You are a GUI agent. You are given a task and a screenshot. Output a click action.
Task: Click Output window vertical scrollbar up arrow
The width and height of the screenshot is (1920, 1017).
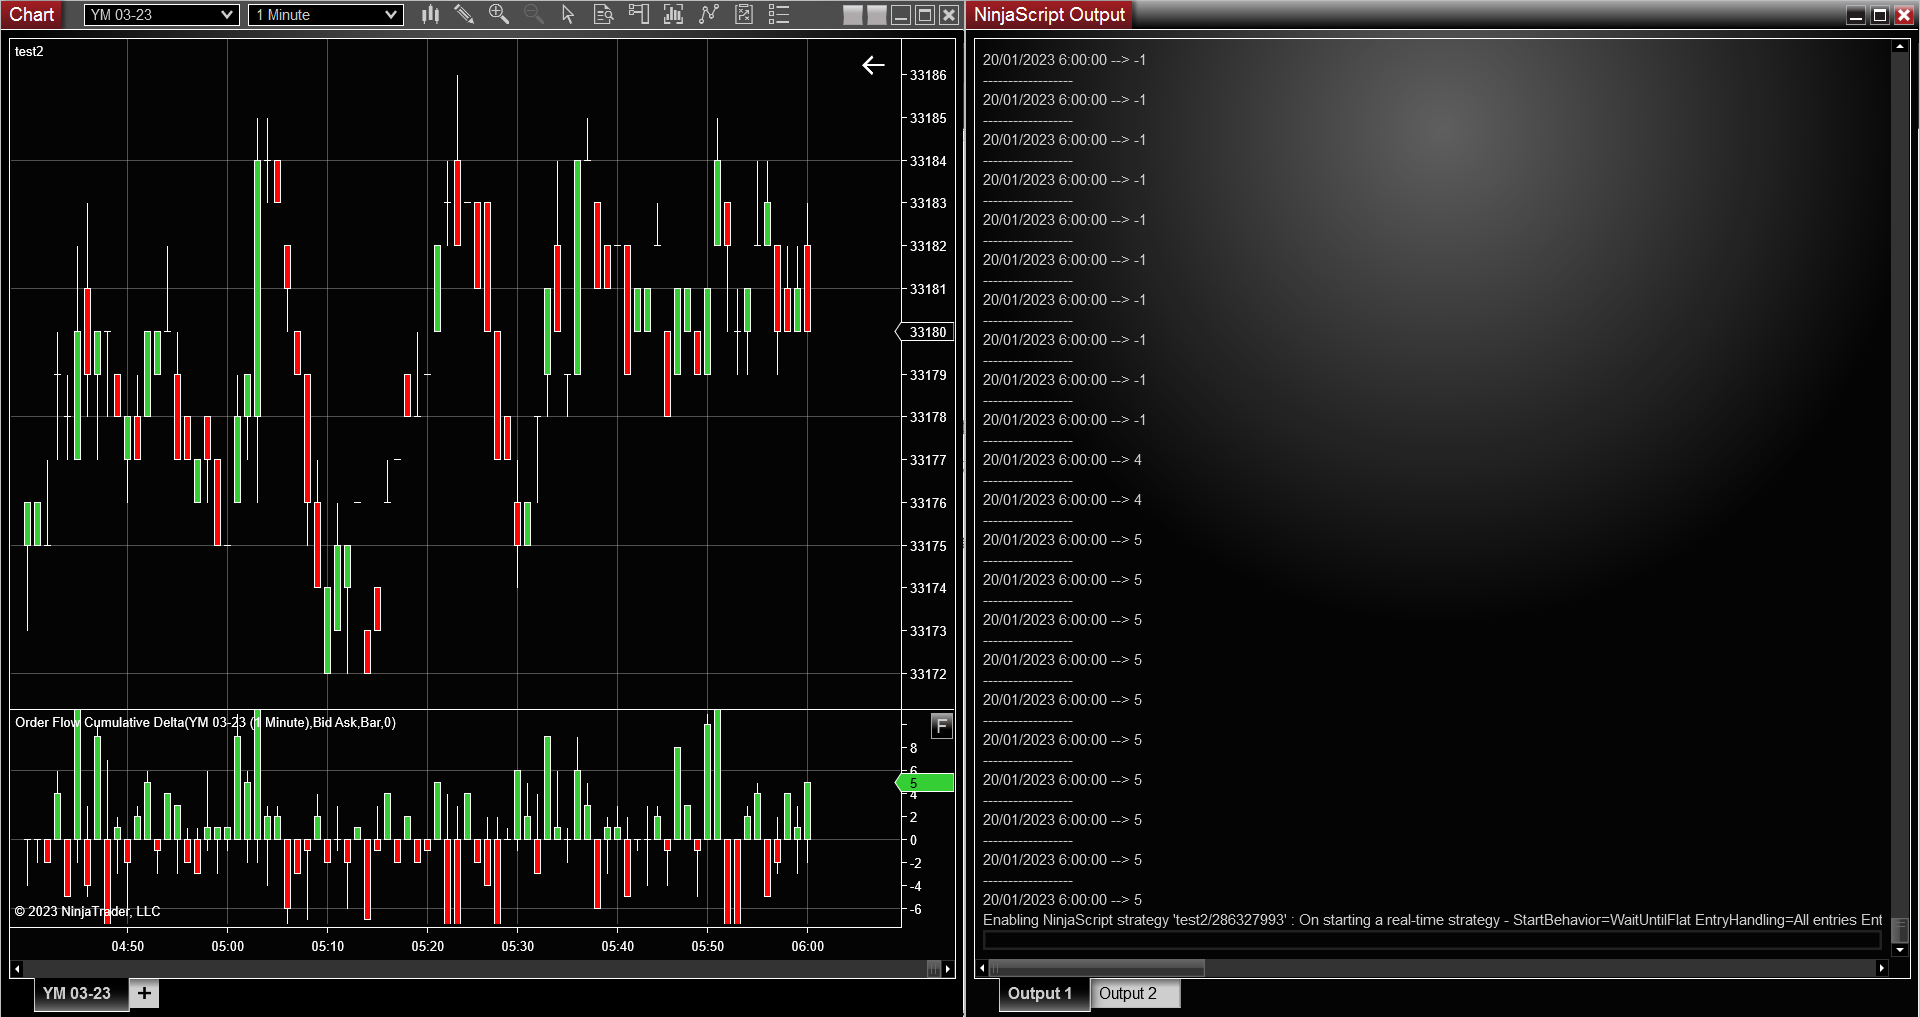tap(1900, 46)
